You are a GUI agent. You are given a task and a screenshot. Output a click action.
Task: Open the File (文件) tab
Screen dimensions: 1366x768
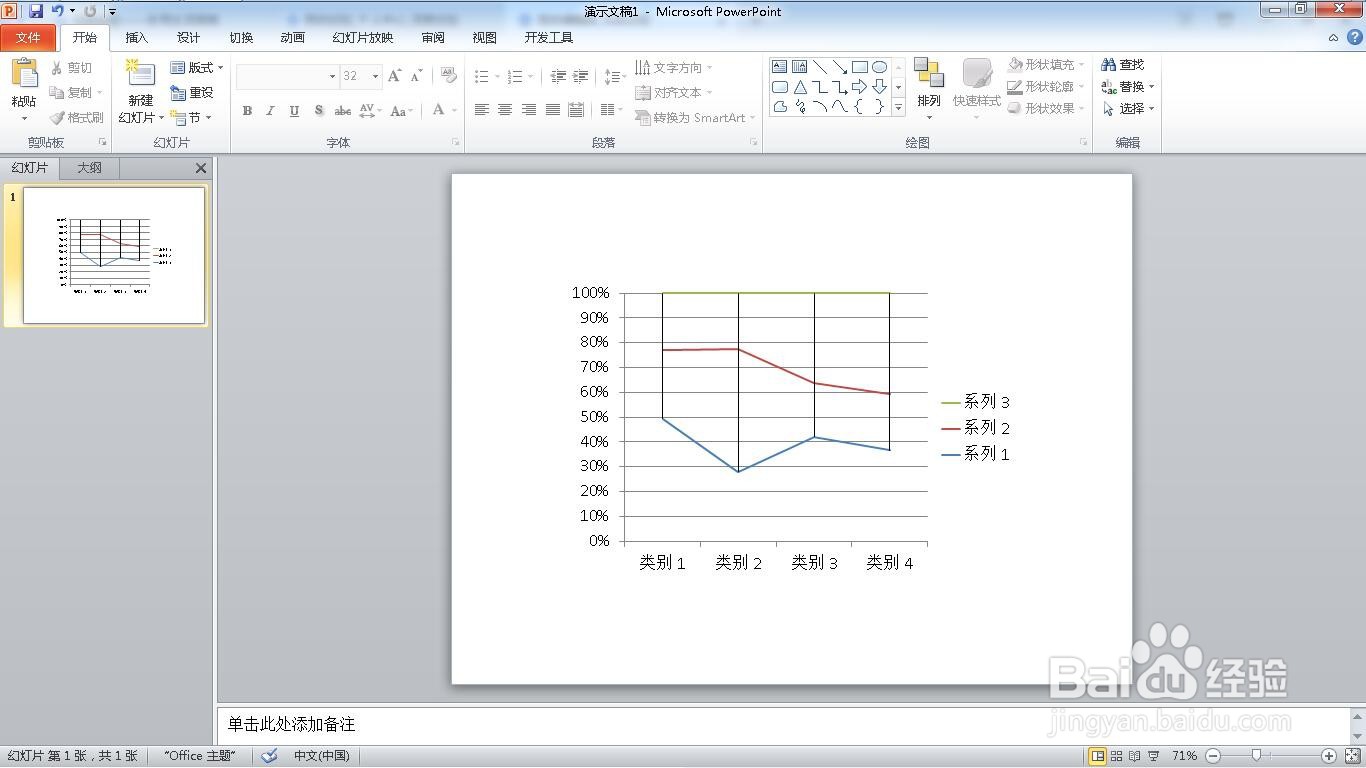click(29, 38)
